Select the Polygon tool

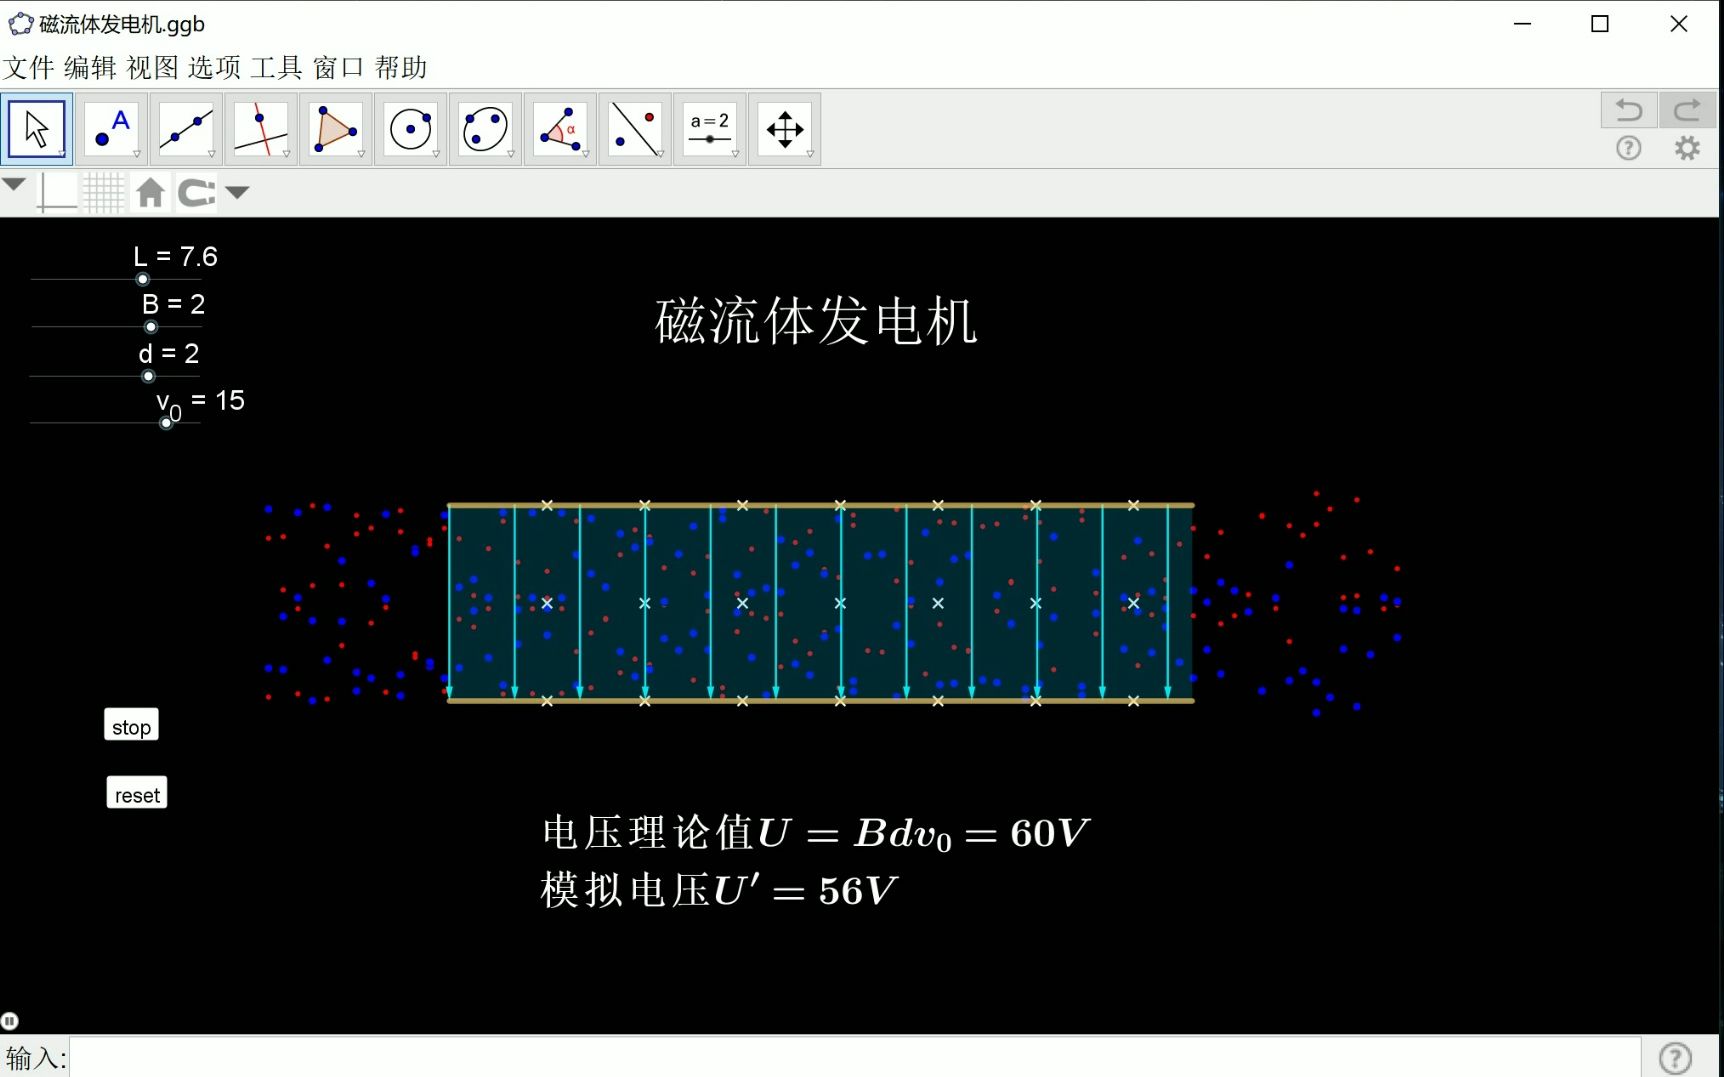click(x=336, y=129)
